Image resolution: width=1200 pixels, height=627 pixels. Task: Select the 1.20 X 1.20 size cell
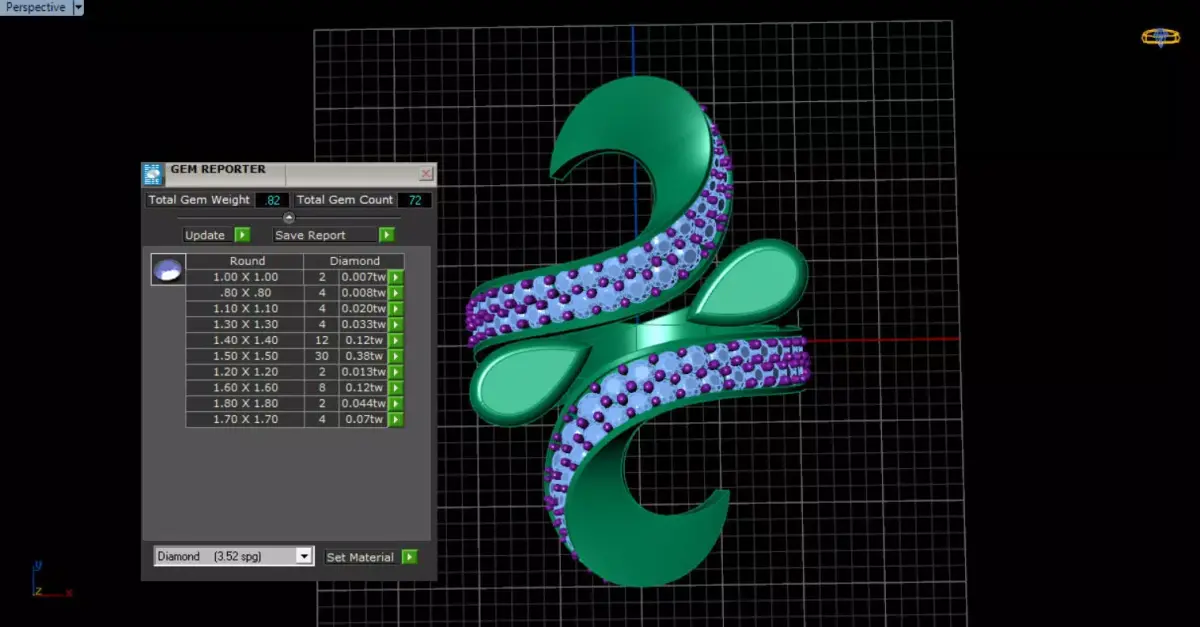(x=245, y=372)
